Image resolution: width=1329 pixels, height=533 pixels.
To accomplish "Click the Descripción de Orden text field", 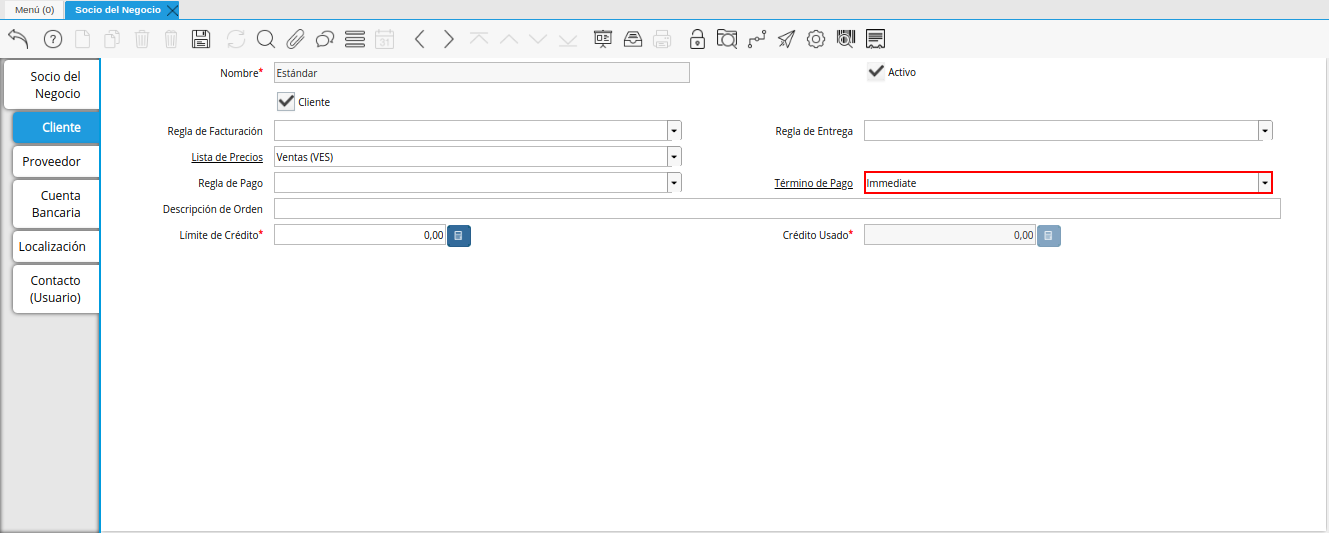I will pyautogui.click(x=777, y=209).
